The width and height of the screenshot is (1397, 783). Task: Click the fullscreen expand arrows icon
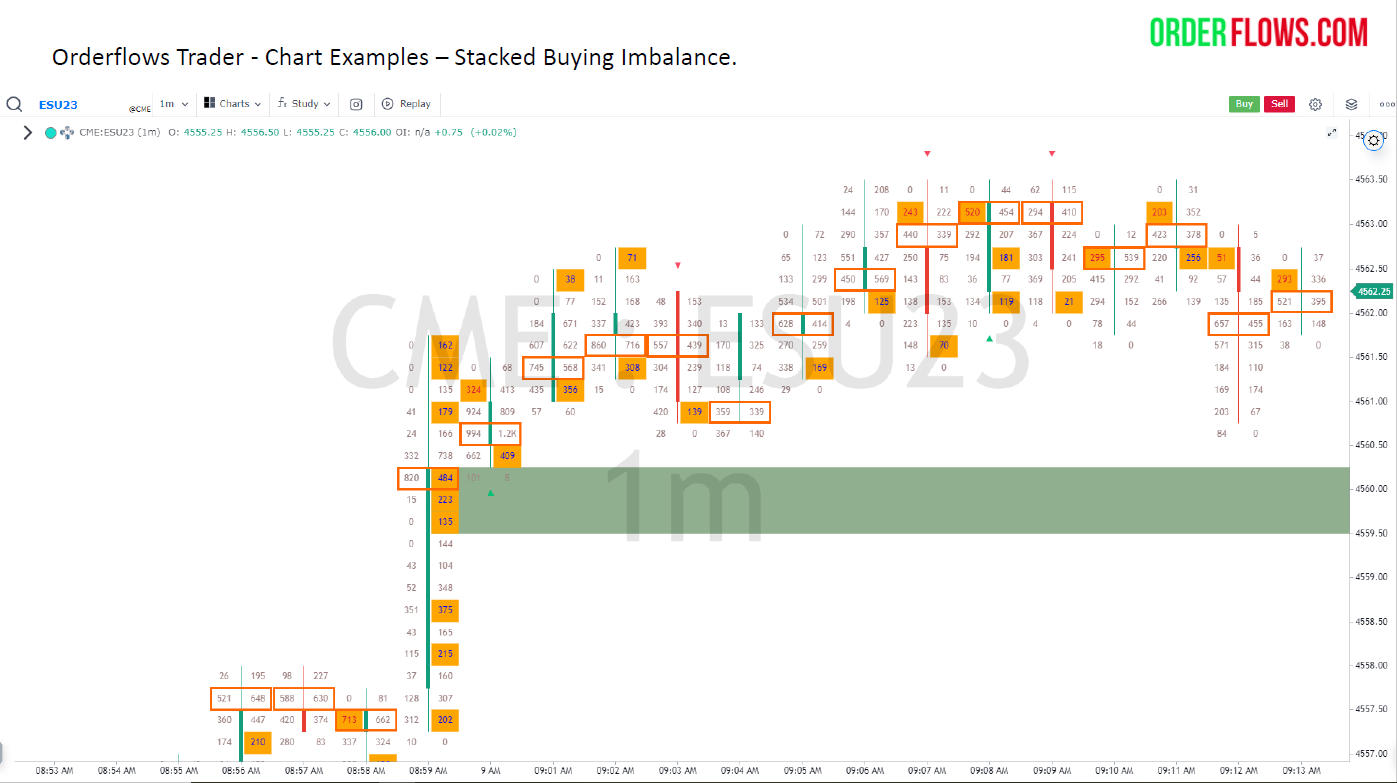pos(1331,132)
